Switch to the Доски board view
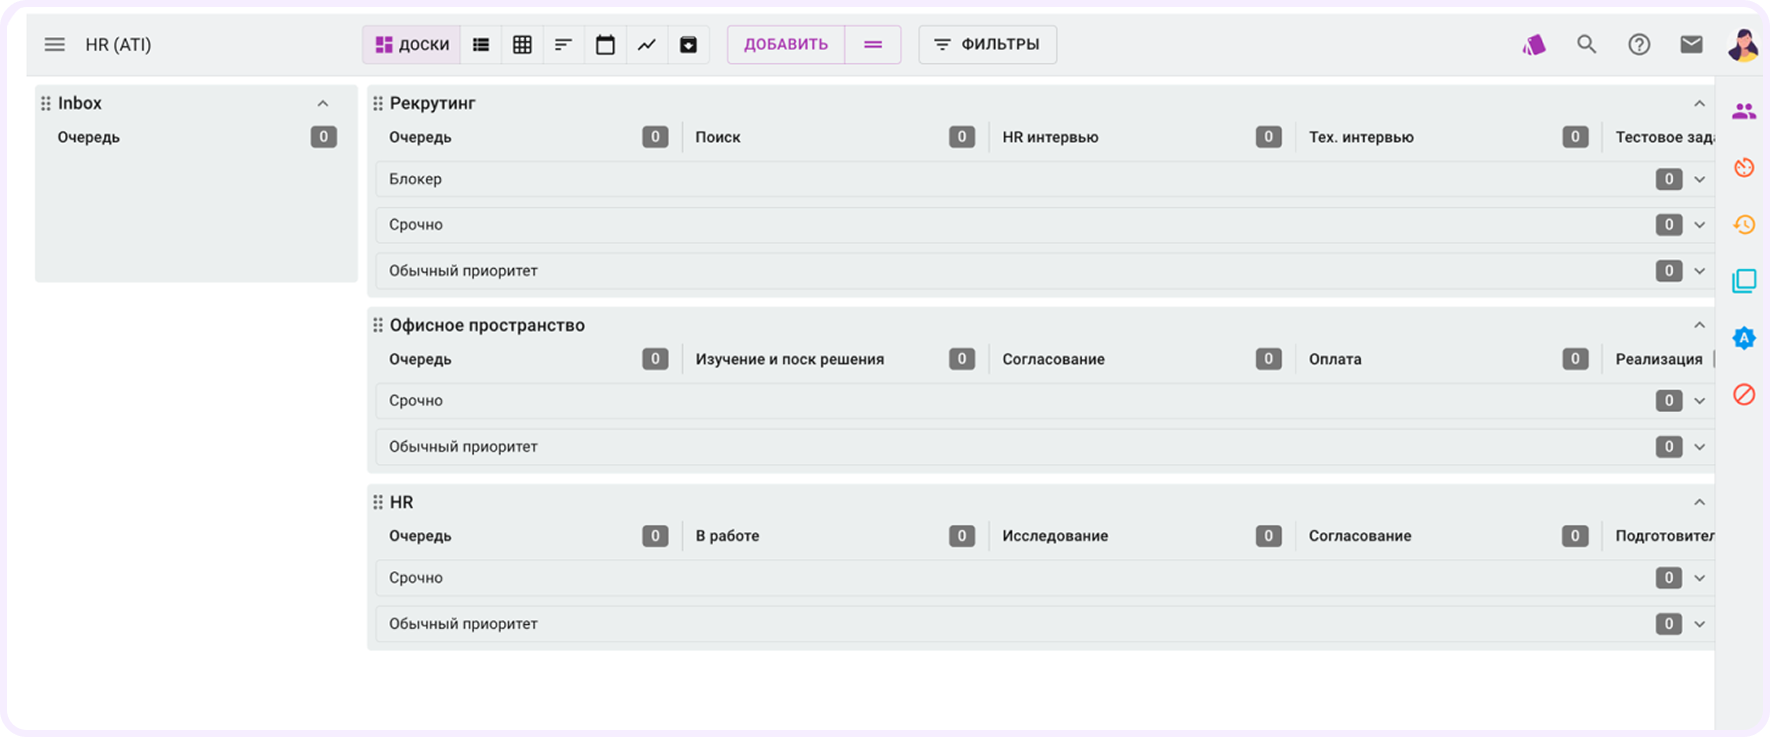Image resolution: width=1770 pixels, height=737 pixels. [x=412, y=45]
